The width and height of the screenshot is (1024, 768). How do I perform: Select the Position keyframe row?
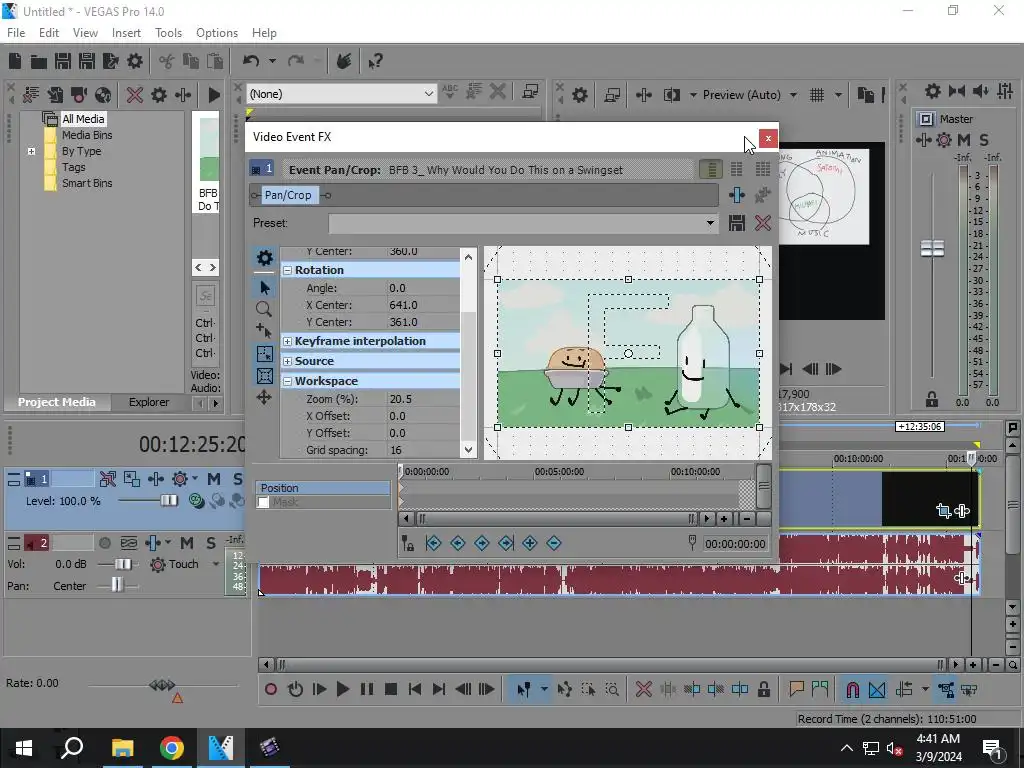[x=323, y=488]
